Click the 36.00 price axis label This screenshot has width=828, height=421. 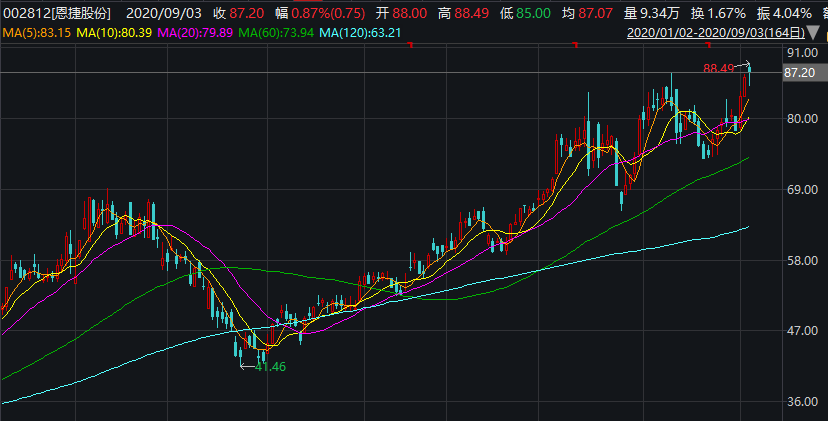tap(801, 402)
